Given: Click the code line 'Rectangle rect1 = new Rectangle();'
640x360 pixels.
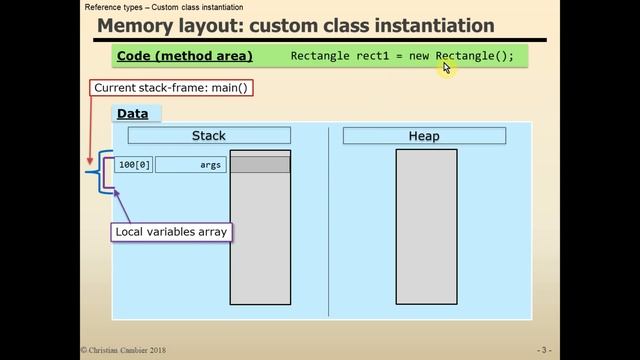Looking at the screenshot, I should click(402, 56).
